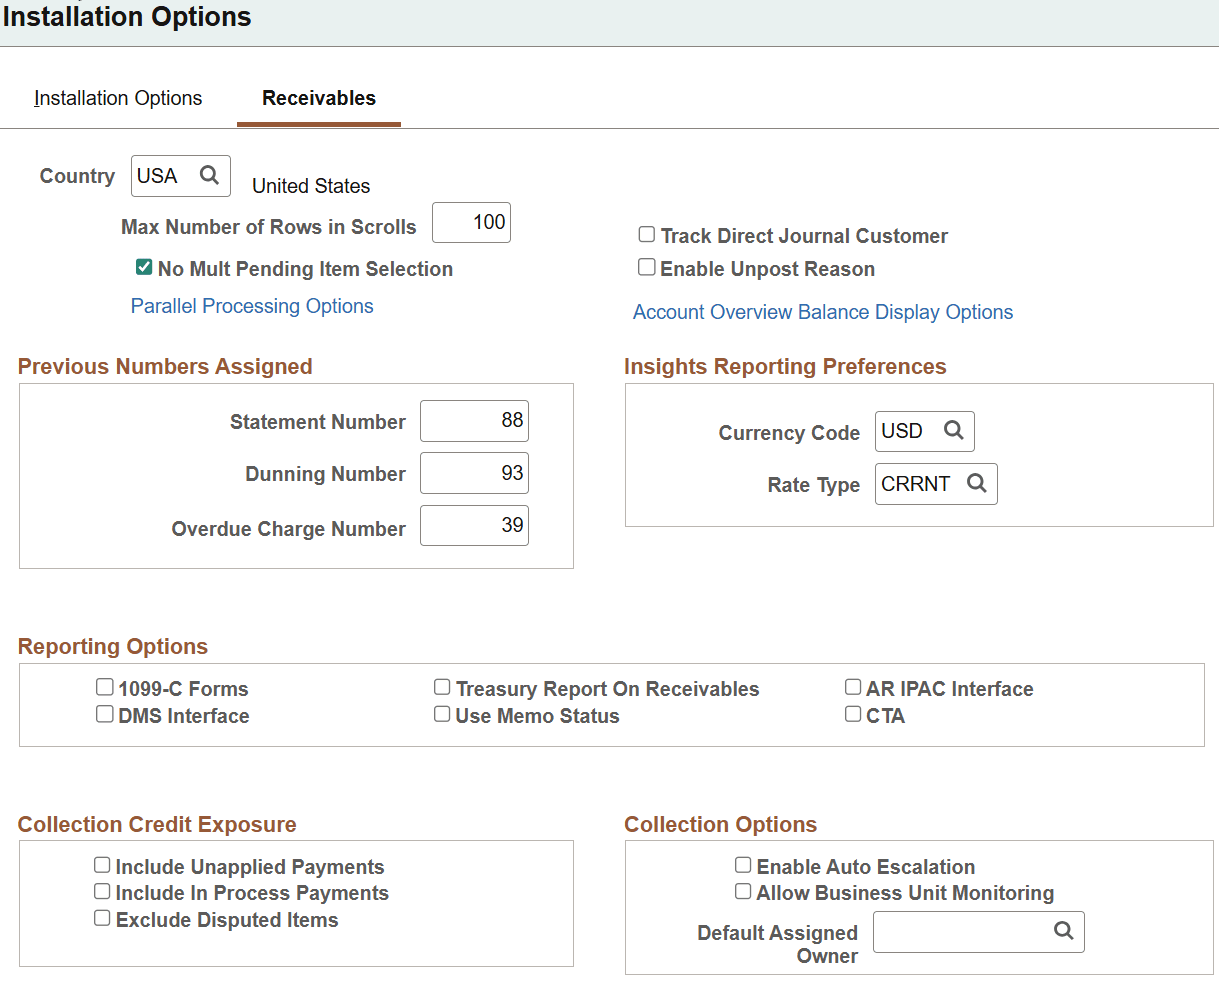The width and height of the screenshot is (1219, 982).
Task: Enable the DMS Interface option
Action: (x=104, y=713)
